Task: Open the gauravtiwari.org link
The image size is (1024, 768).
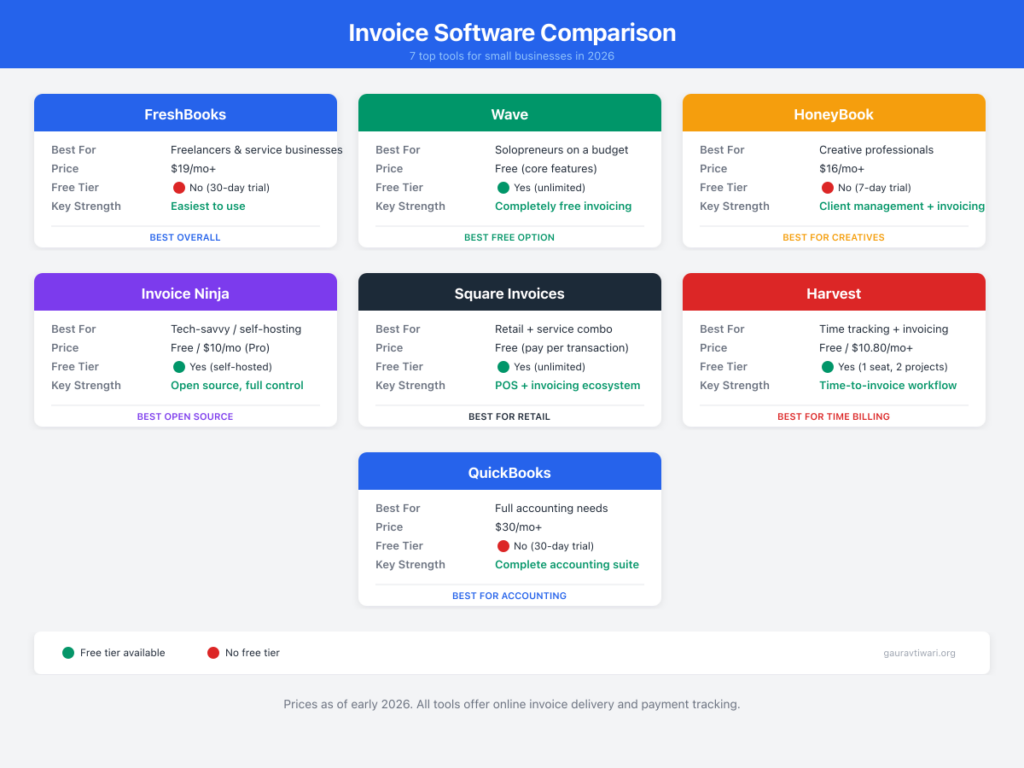Action: pos(920,652)
